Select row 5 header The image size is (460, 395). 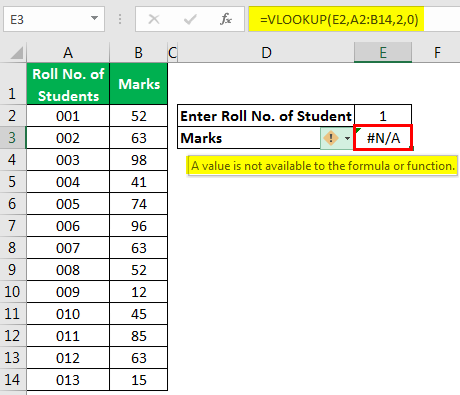coord(13,182)
